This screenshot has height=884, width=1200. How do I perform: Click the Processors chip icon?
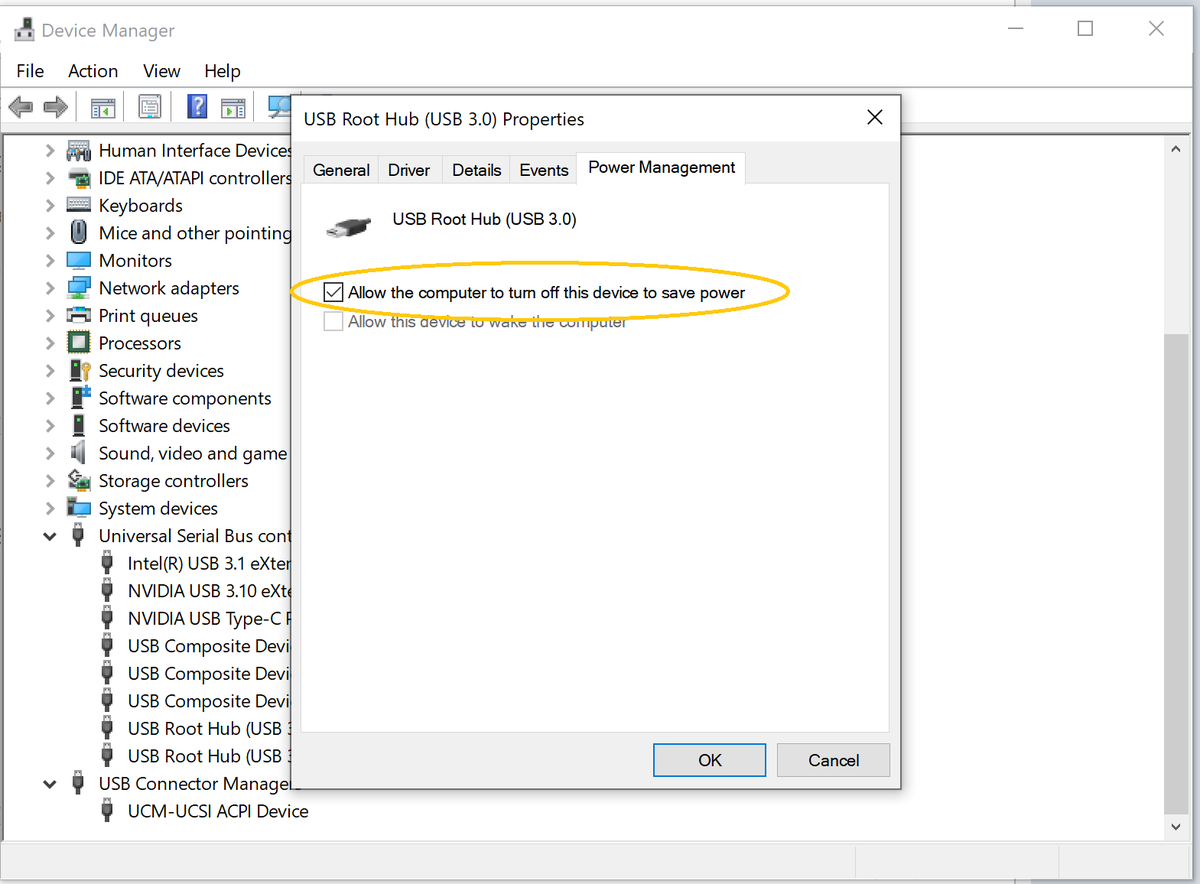pos(79,343)
